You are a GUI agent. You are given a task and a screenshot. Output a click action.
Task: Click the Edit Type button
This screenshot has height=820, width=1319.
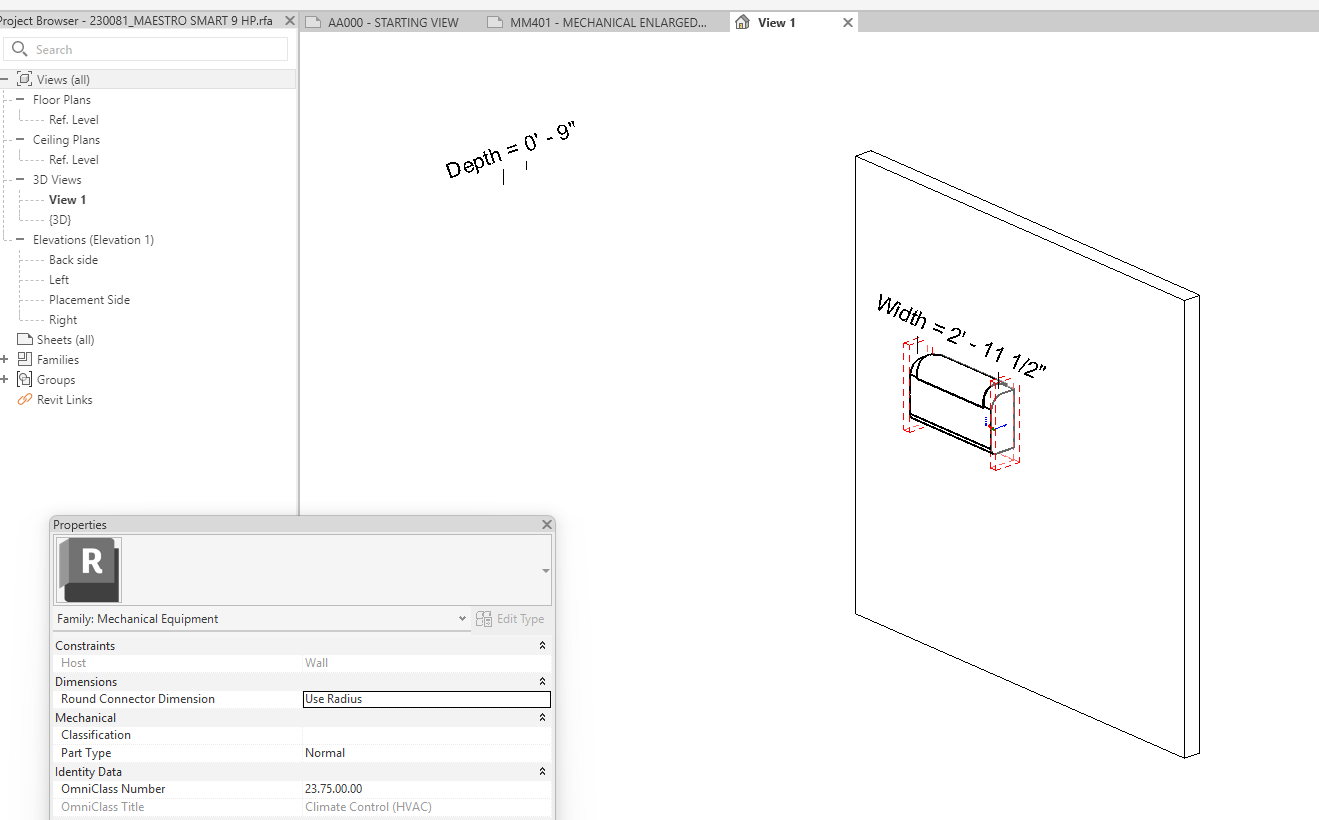[x=510, y=619]
